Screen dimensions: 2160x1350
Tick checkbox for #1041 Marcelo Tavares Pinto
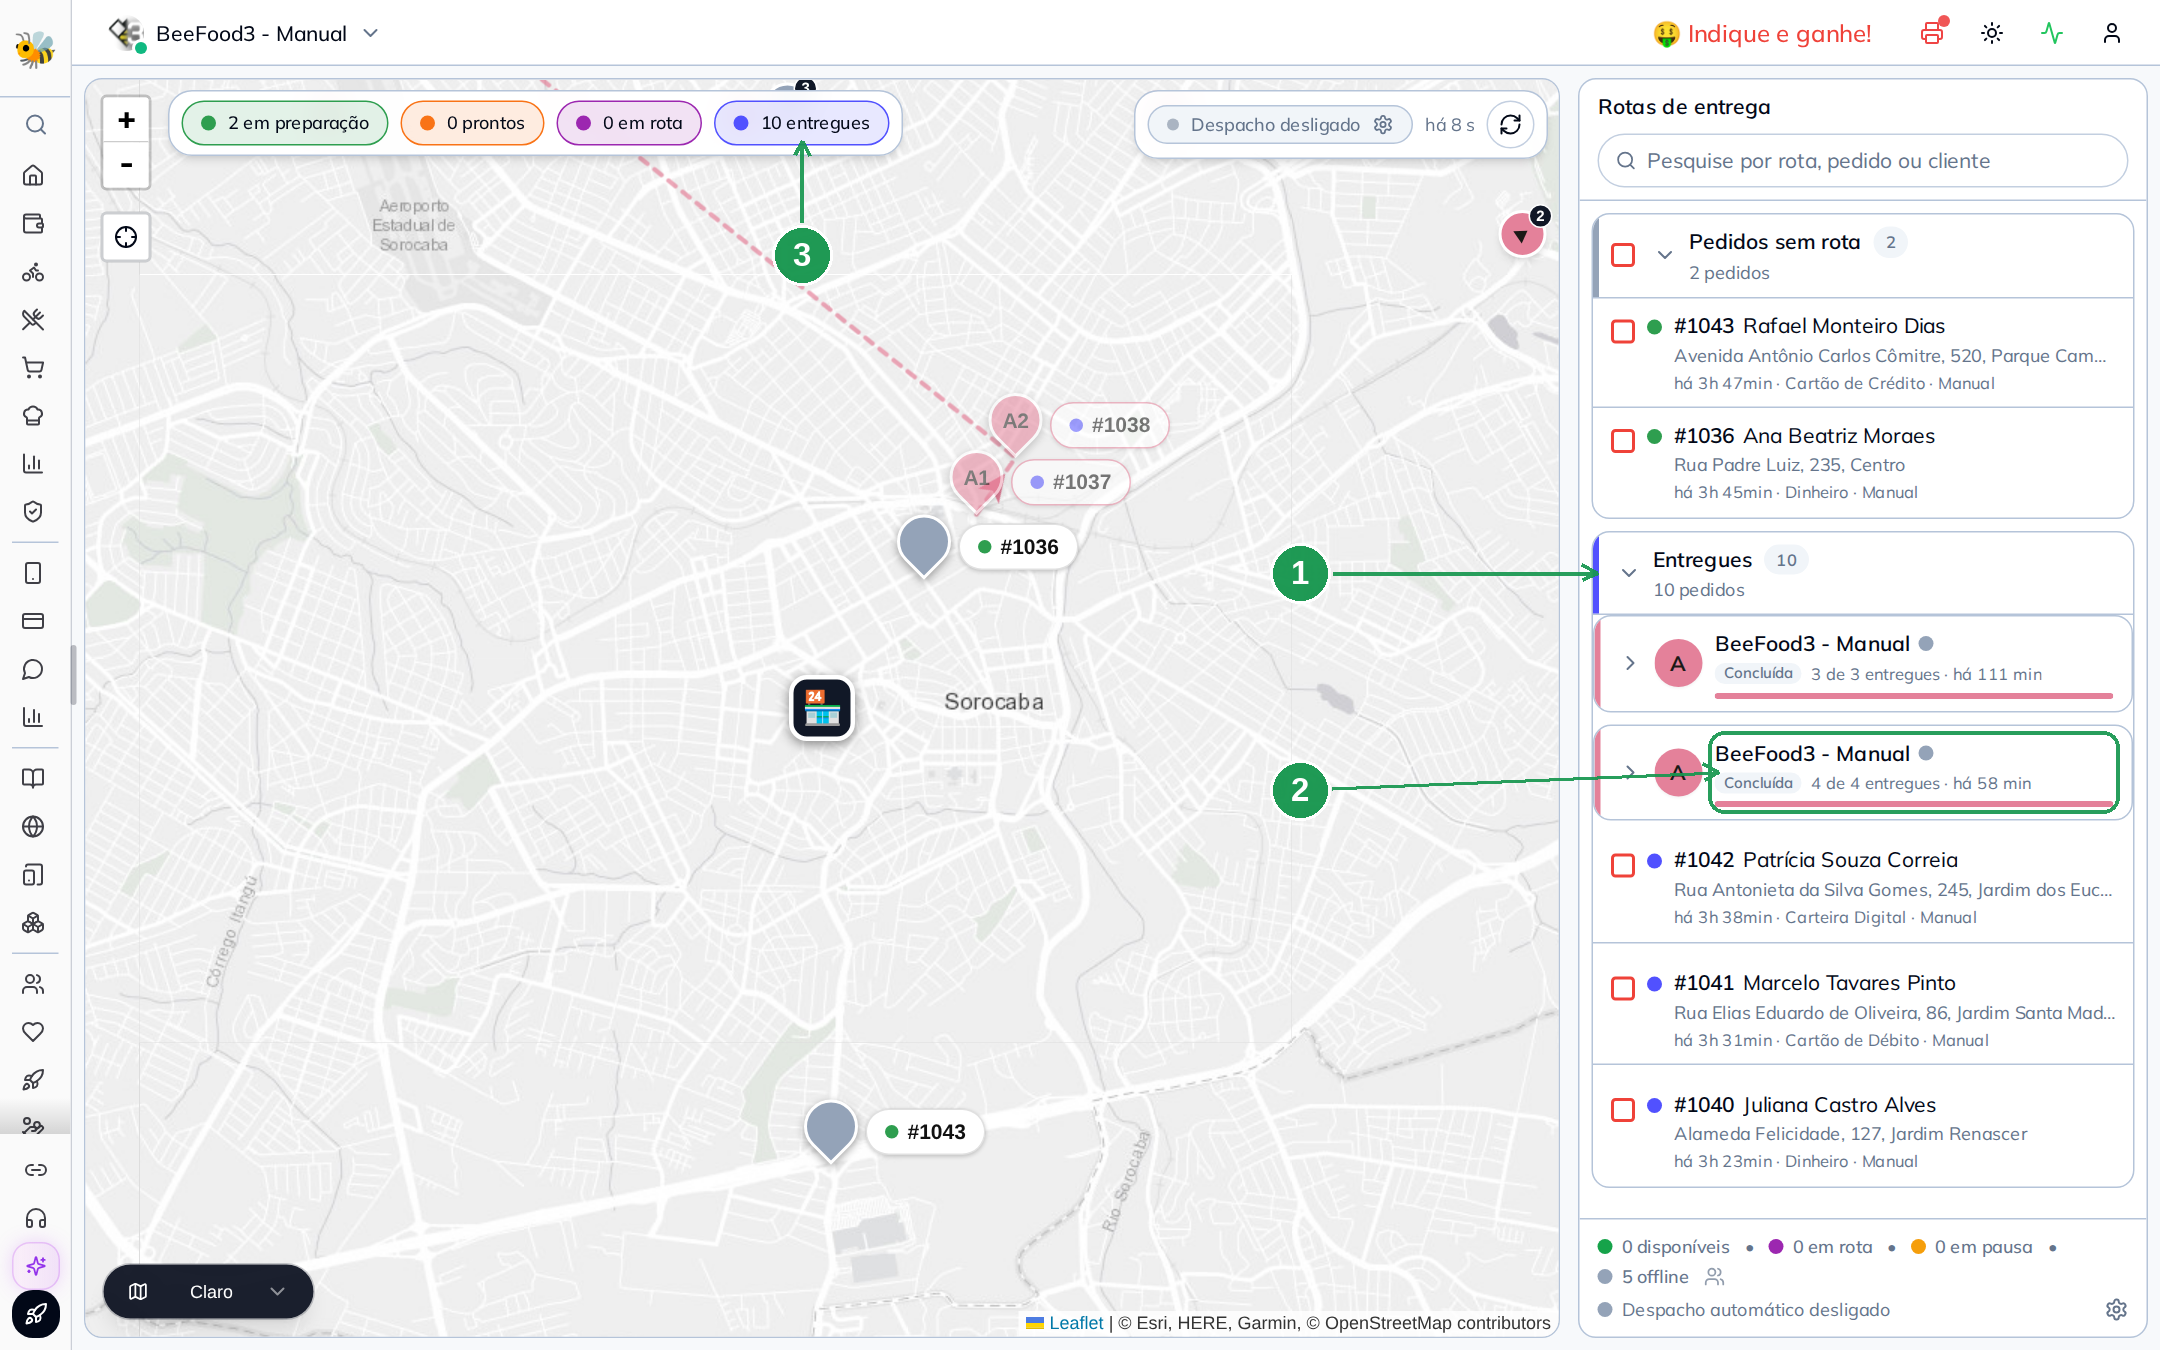click(1623, 988)
